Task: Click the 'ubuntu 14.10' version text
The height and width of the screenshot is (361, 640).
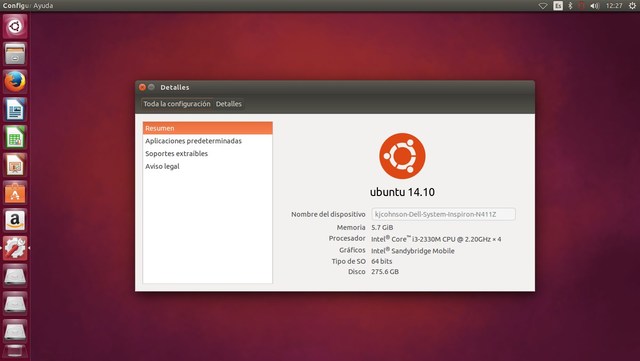Action: (x=402, y=192)
